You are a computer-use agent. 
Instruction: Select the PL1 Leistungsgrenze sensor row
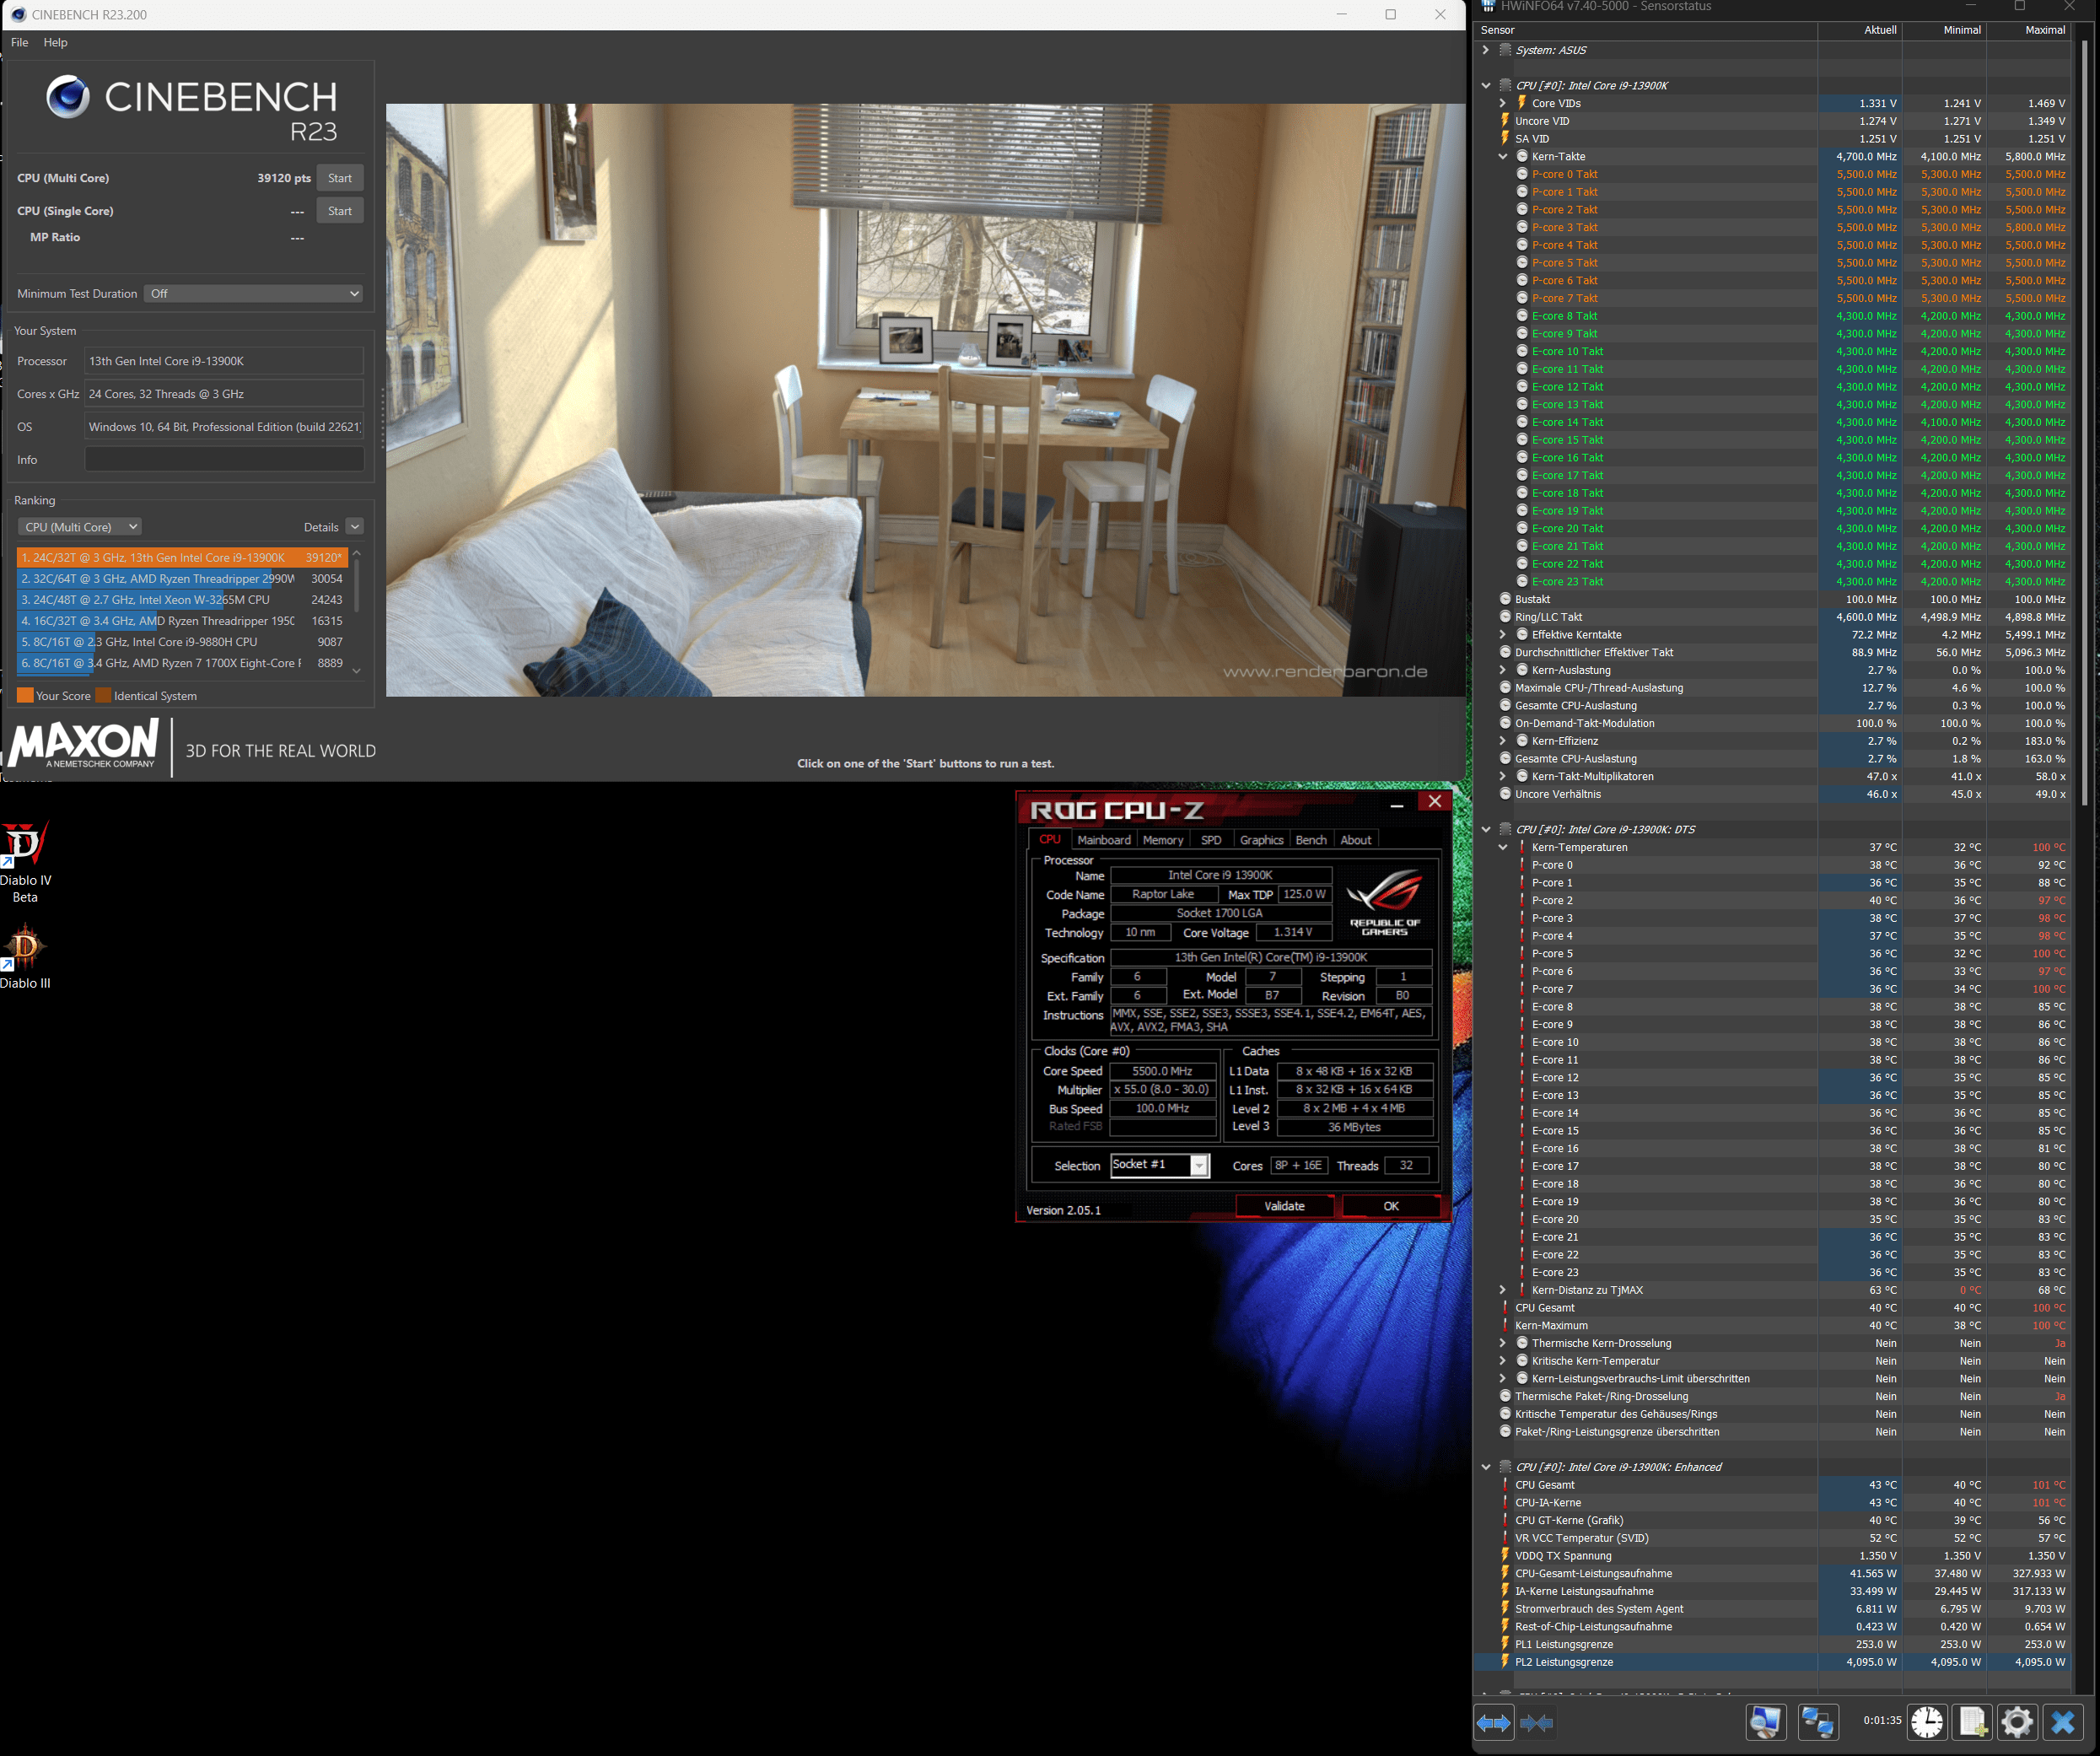click(x=1774, y=1645)
